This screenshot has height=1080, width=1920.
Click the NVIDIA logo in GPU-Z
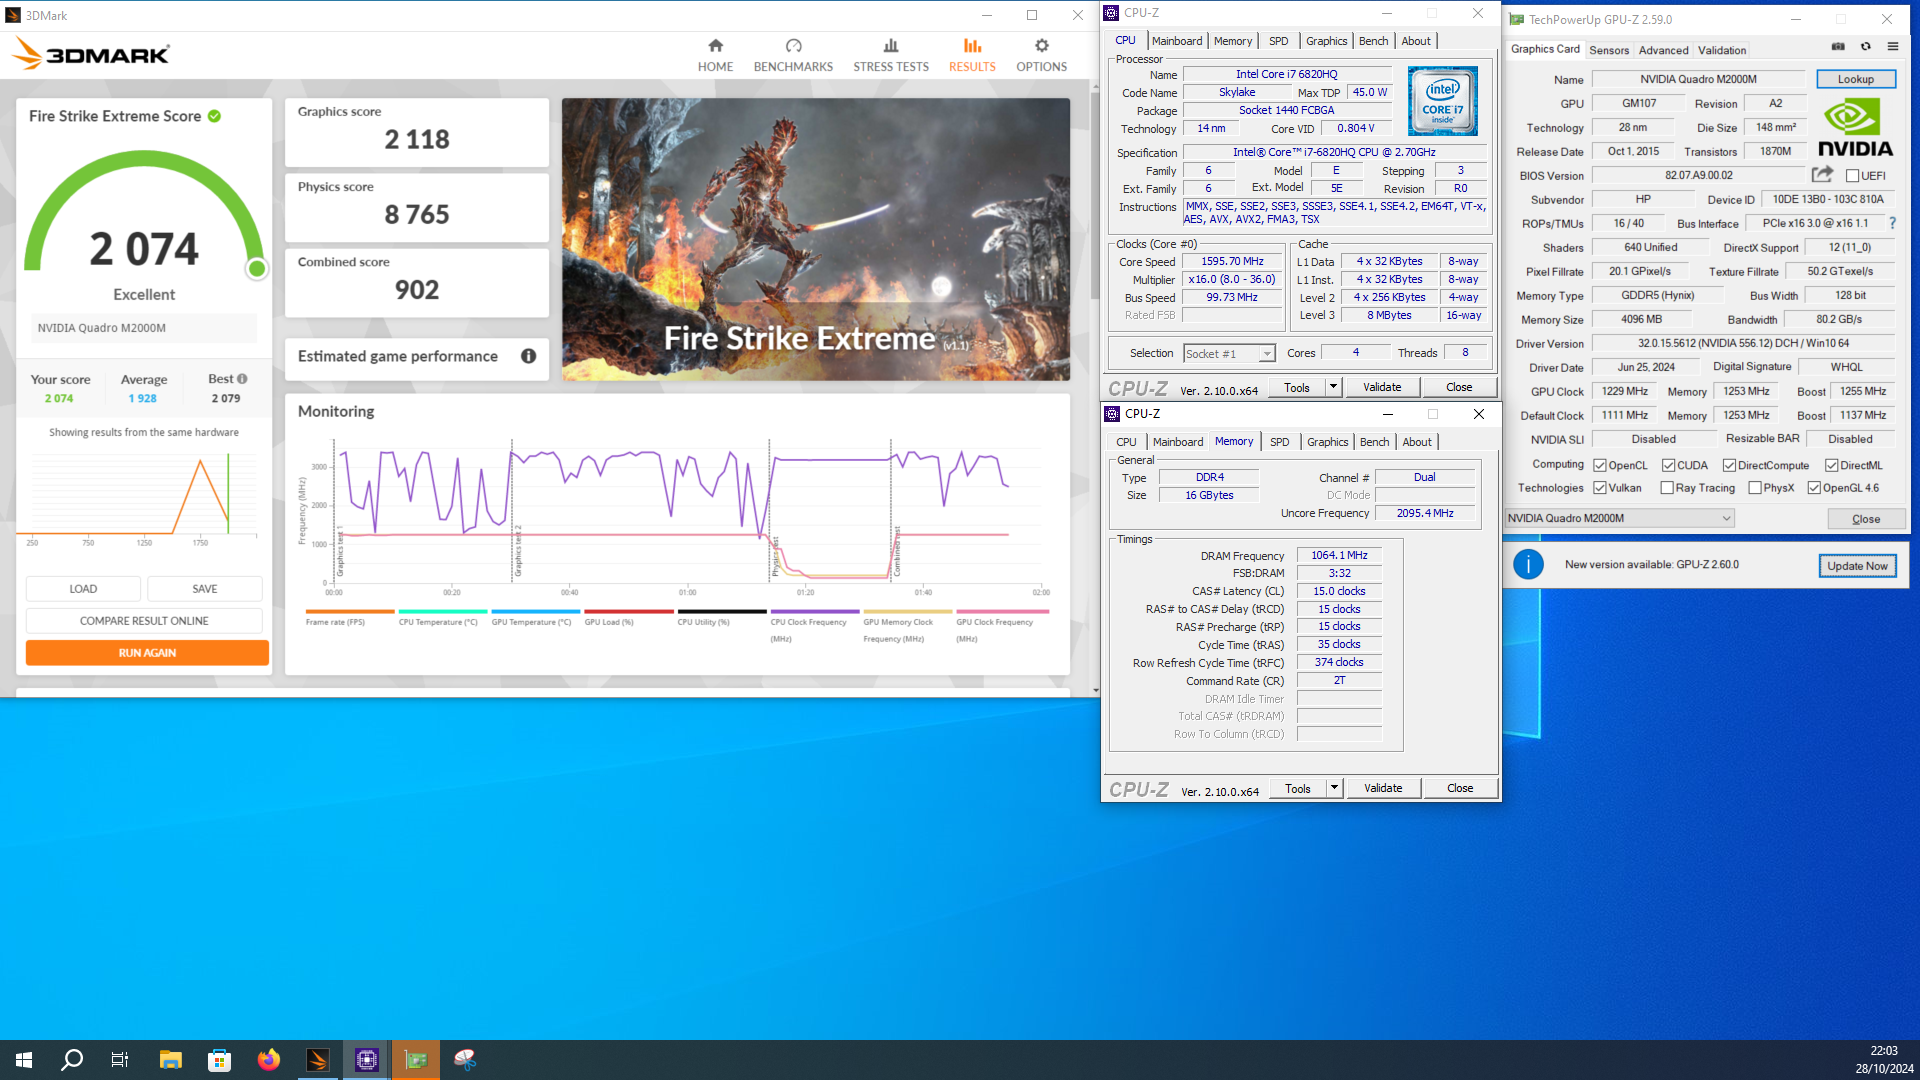1855,128
